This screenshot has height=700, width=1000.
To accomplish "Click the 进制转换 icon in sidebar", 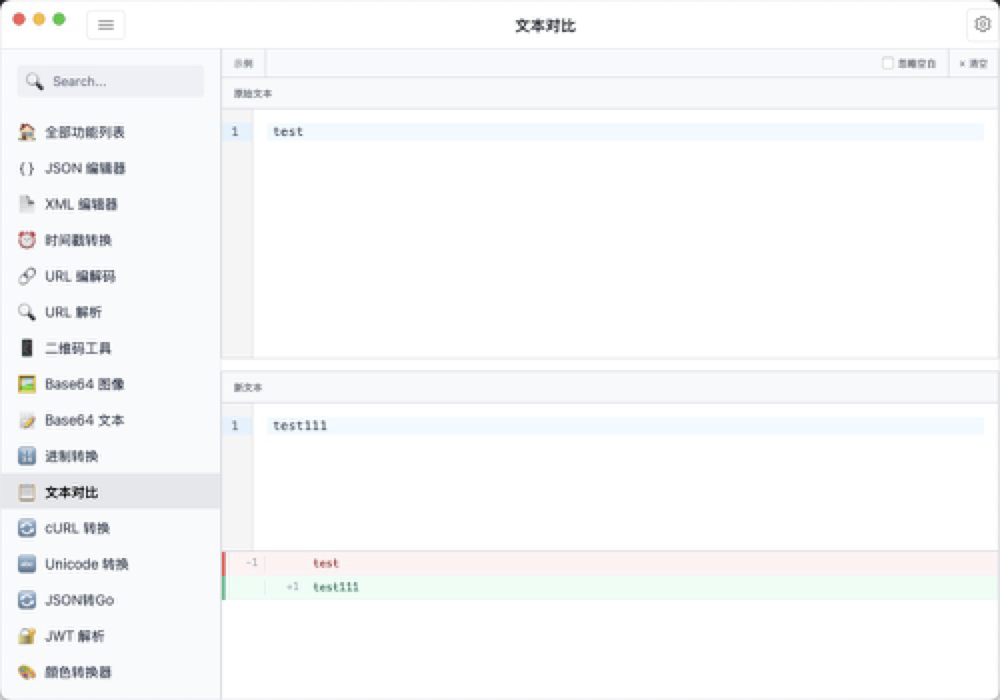I will (x=27, y=456).
